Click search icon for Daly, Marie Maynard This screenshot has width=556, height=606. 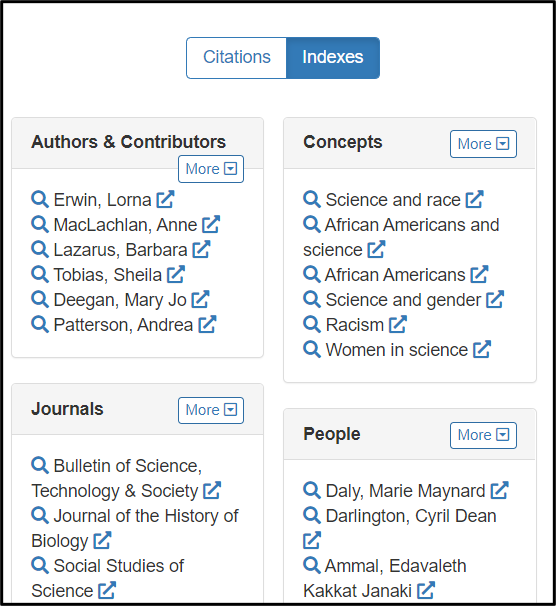(312, 490)
